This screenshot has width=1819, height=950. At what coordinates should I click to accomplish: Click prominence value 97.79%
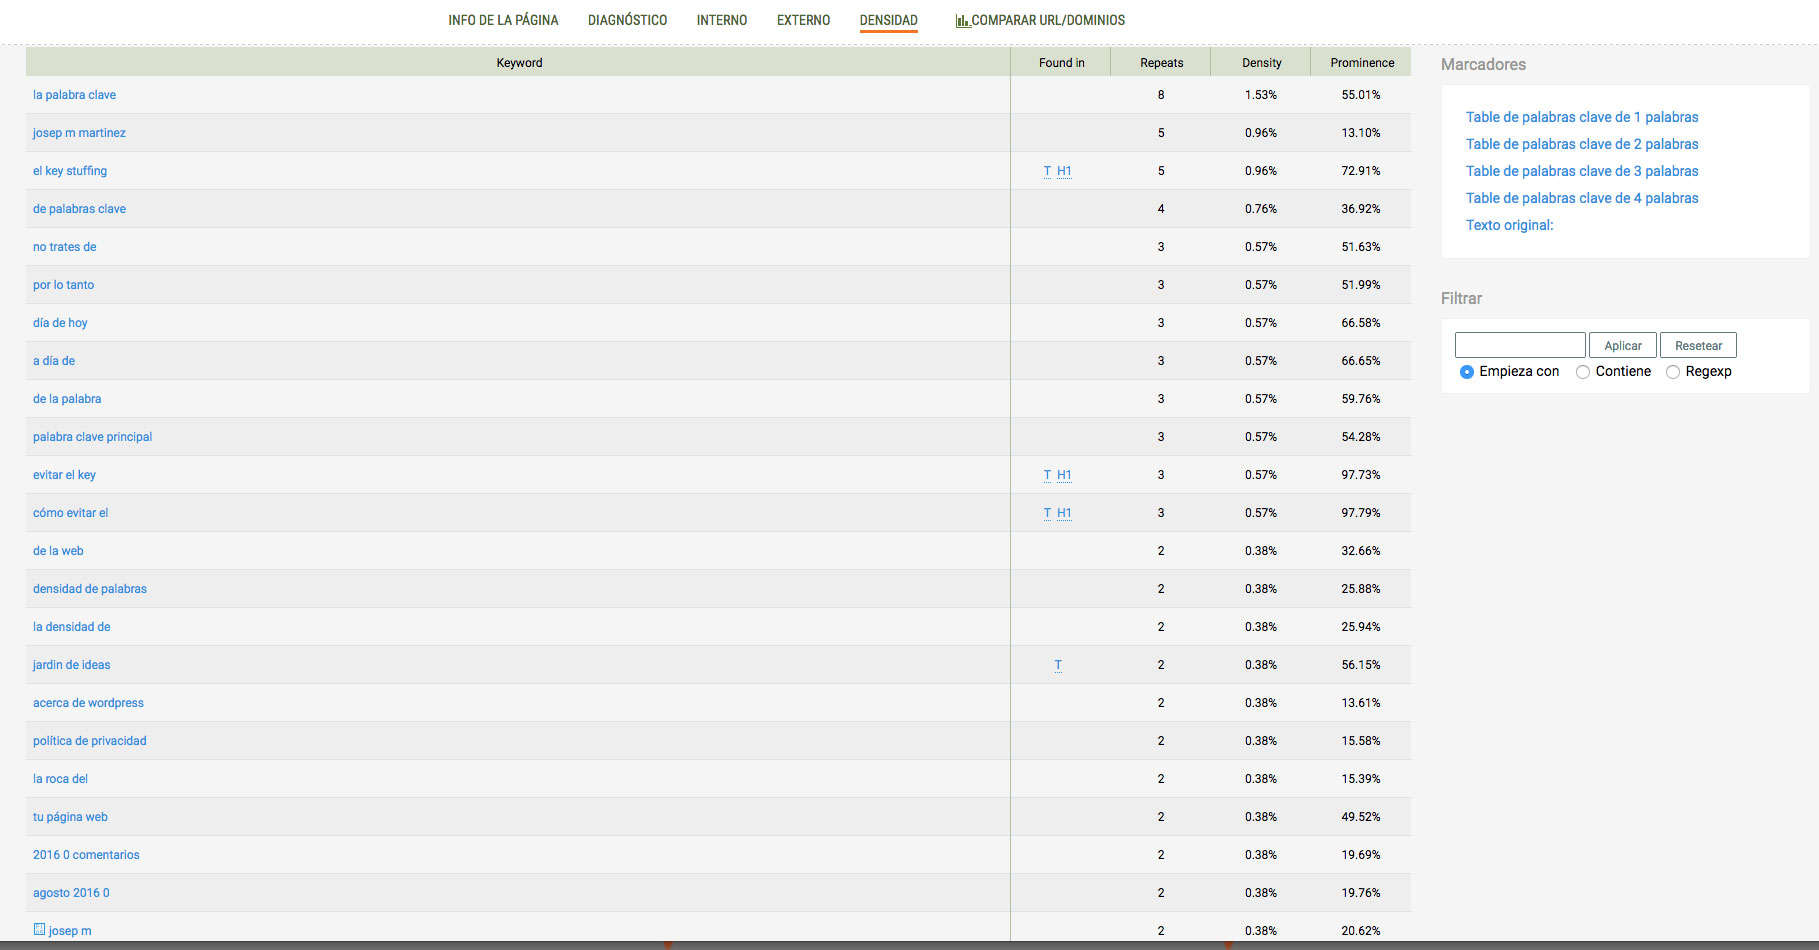(1361, 513)
